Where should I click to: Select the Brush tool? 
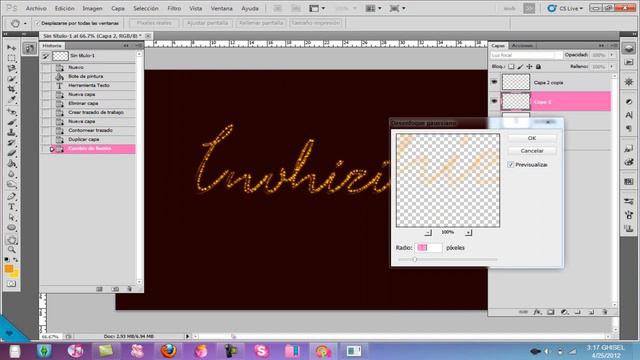tap(11, 122)
